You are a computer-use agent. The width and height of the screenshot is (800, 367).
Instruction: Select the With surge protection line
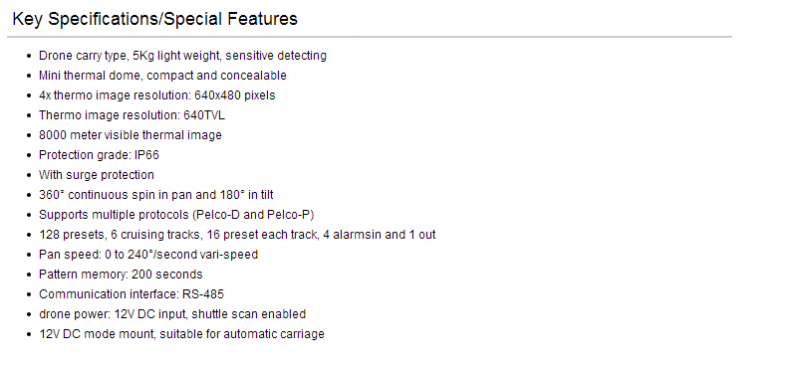pos(96,175)
